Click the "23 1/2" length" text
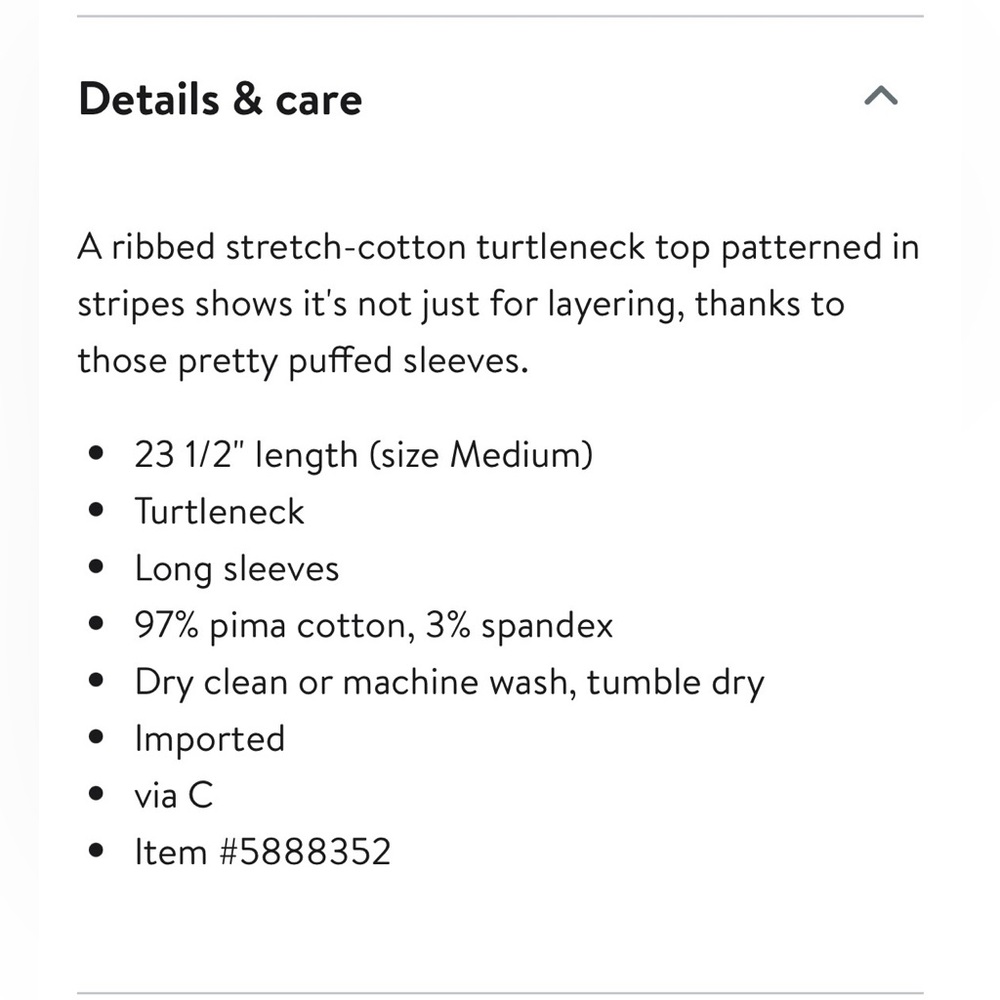Image resolution: width=1000 pixels, height=1000 pixels. (246, 455)
